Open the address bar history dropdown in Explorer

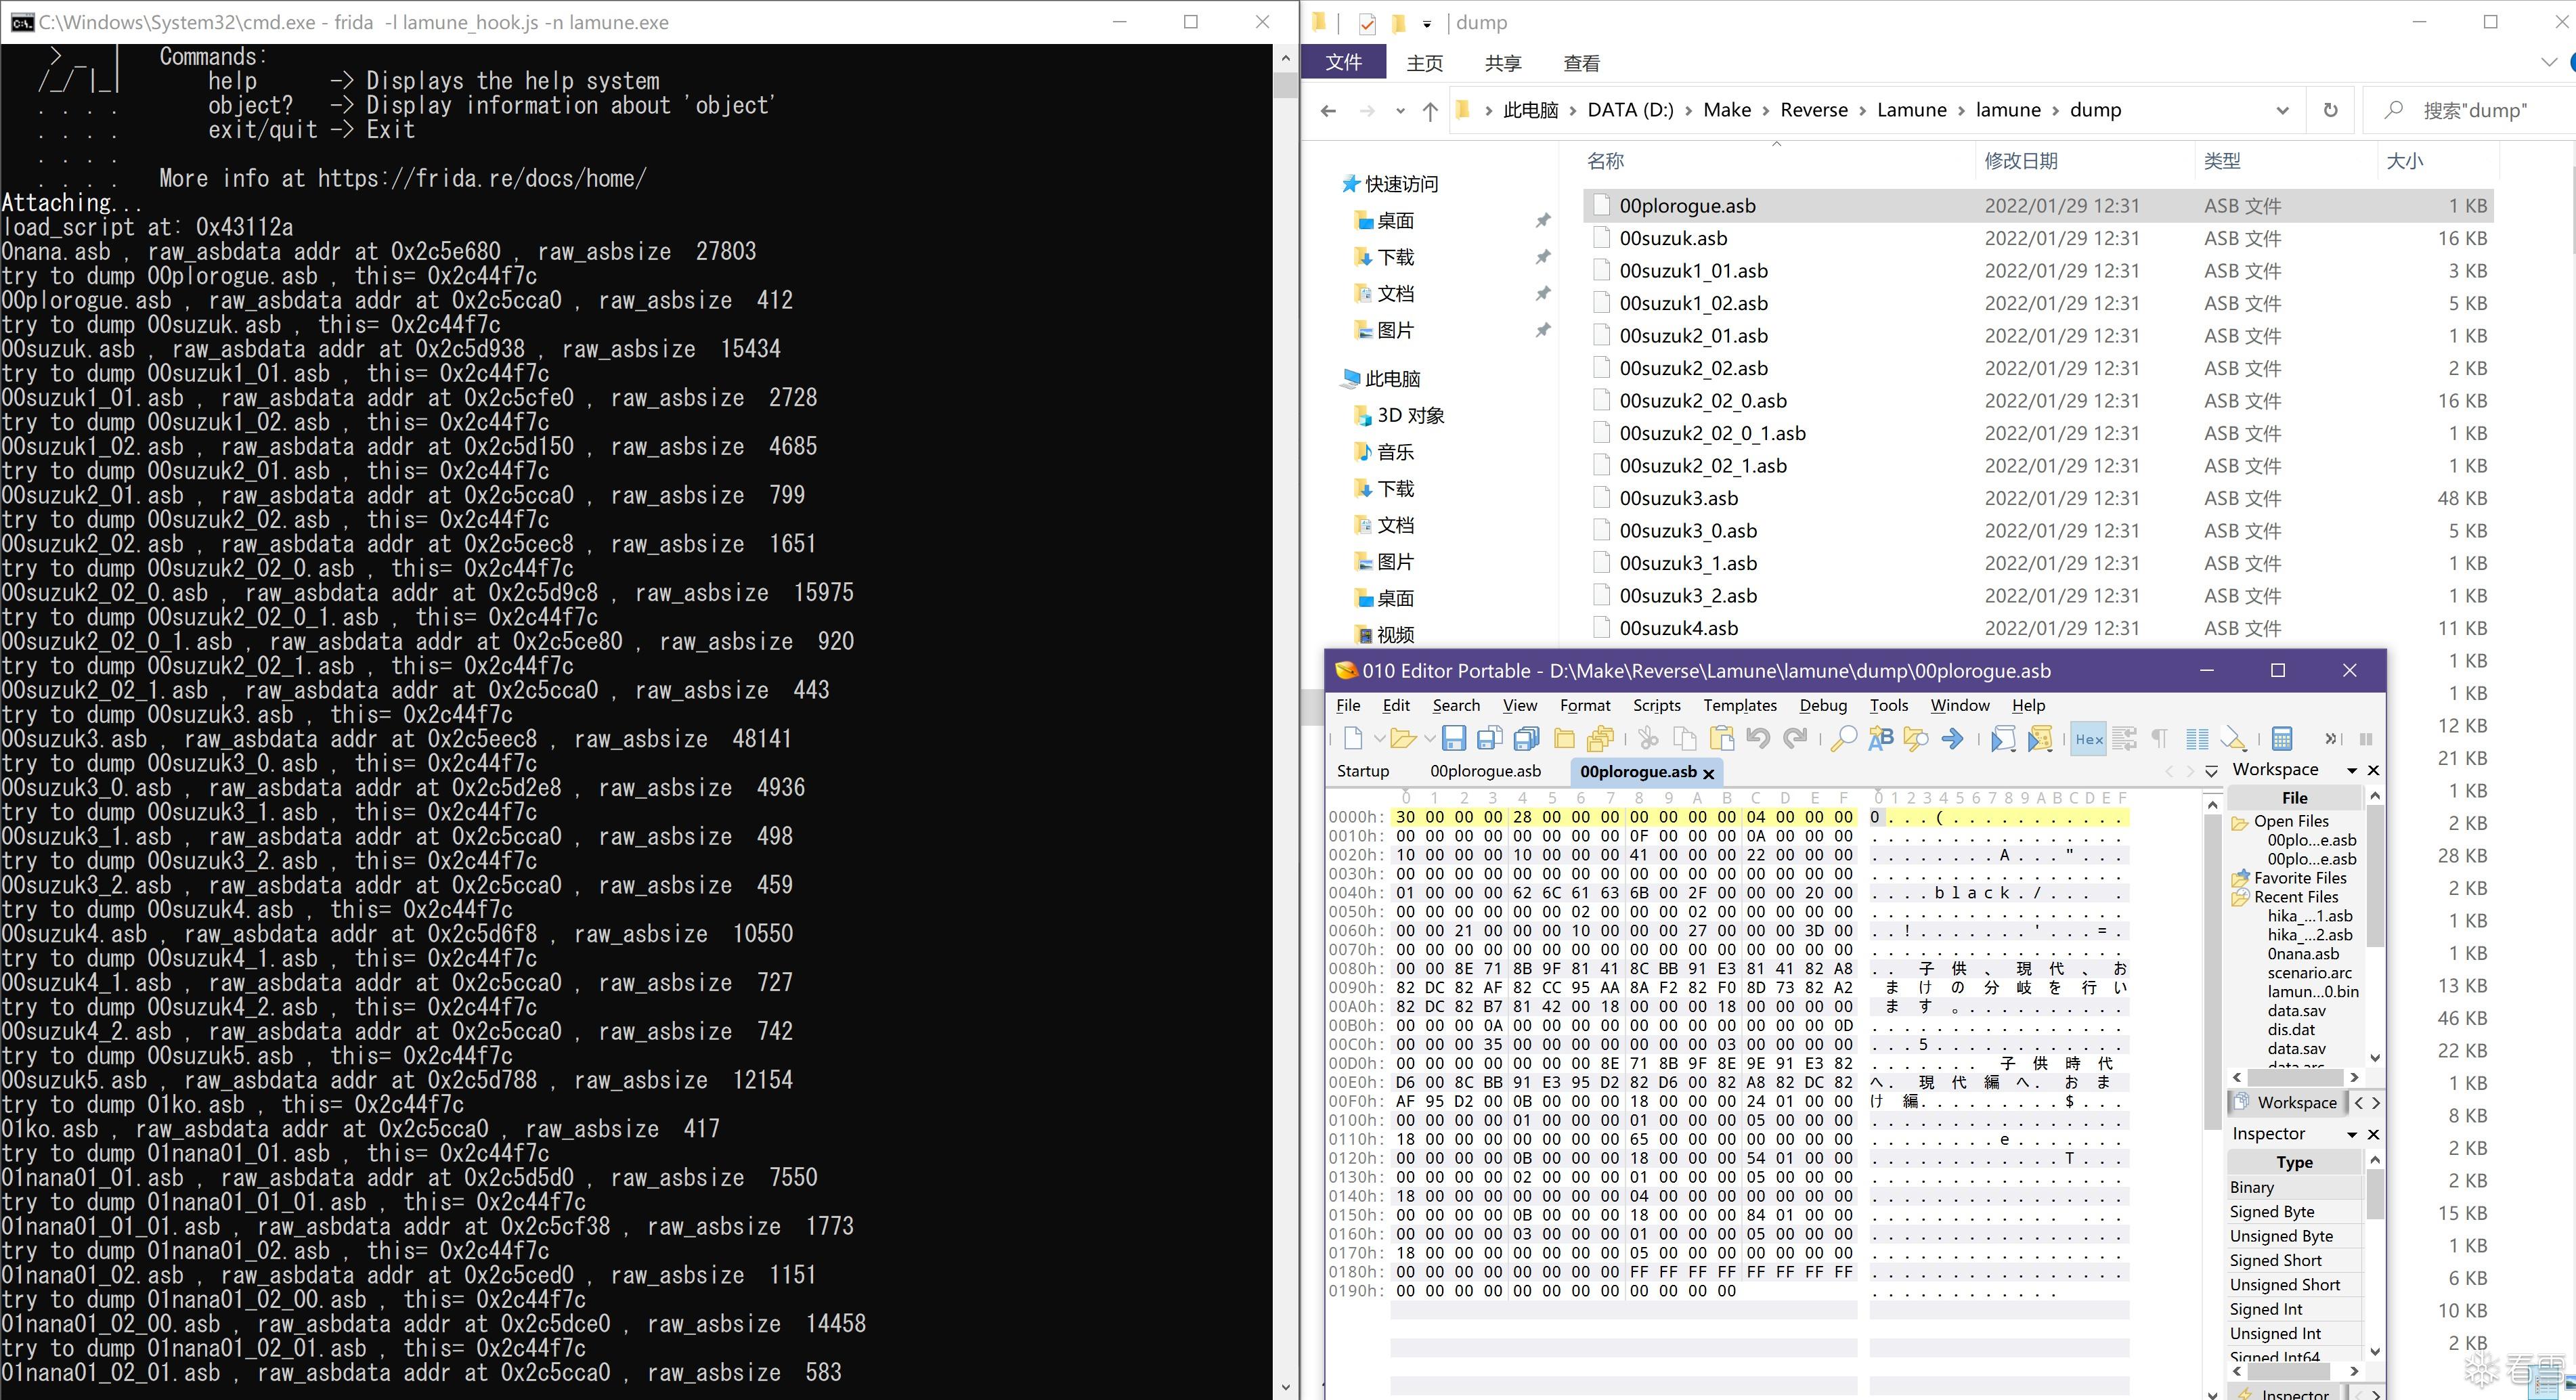click(2283, 110)
